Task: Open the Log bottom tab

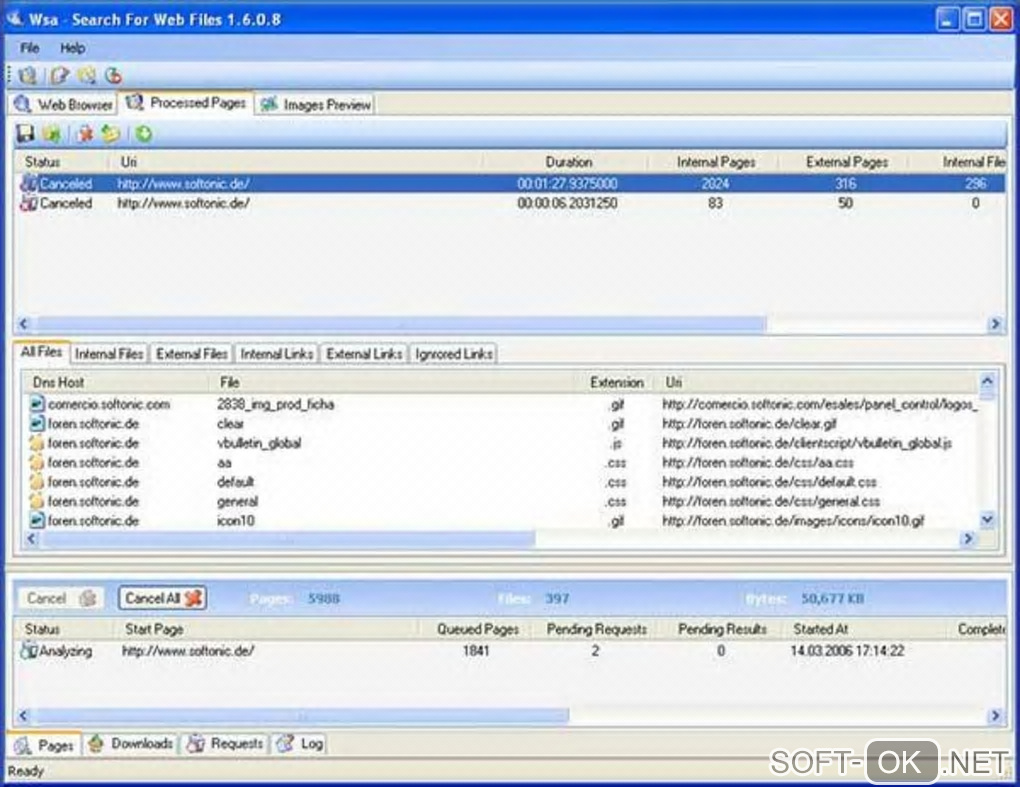Action: point(300,743)
